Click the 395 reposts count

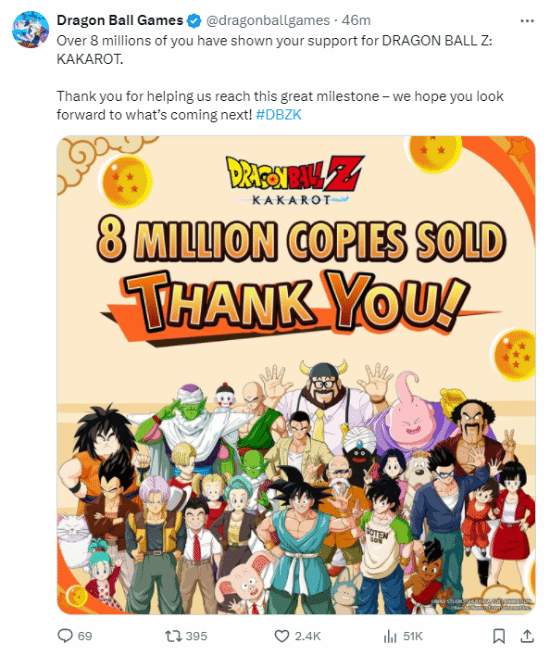pos(197,636)
